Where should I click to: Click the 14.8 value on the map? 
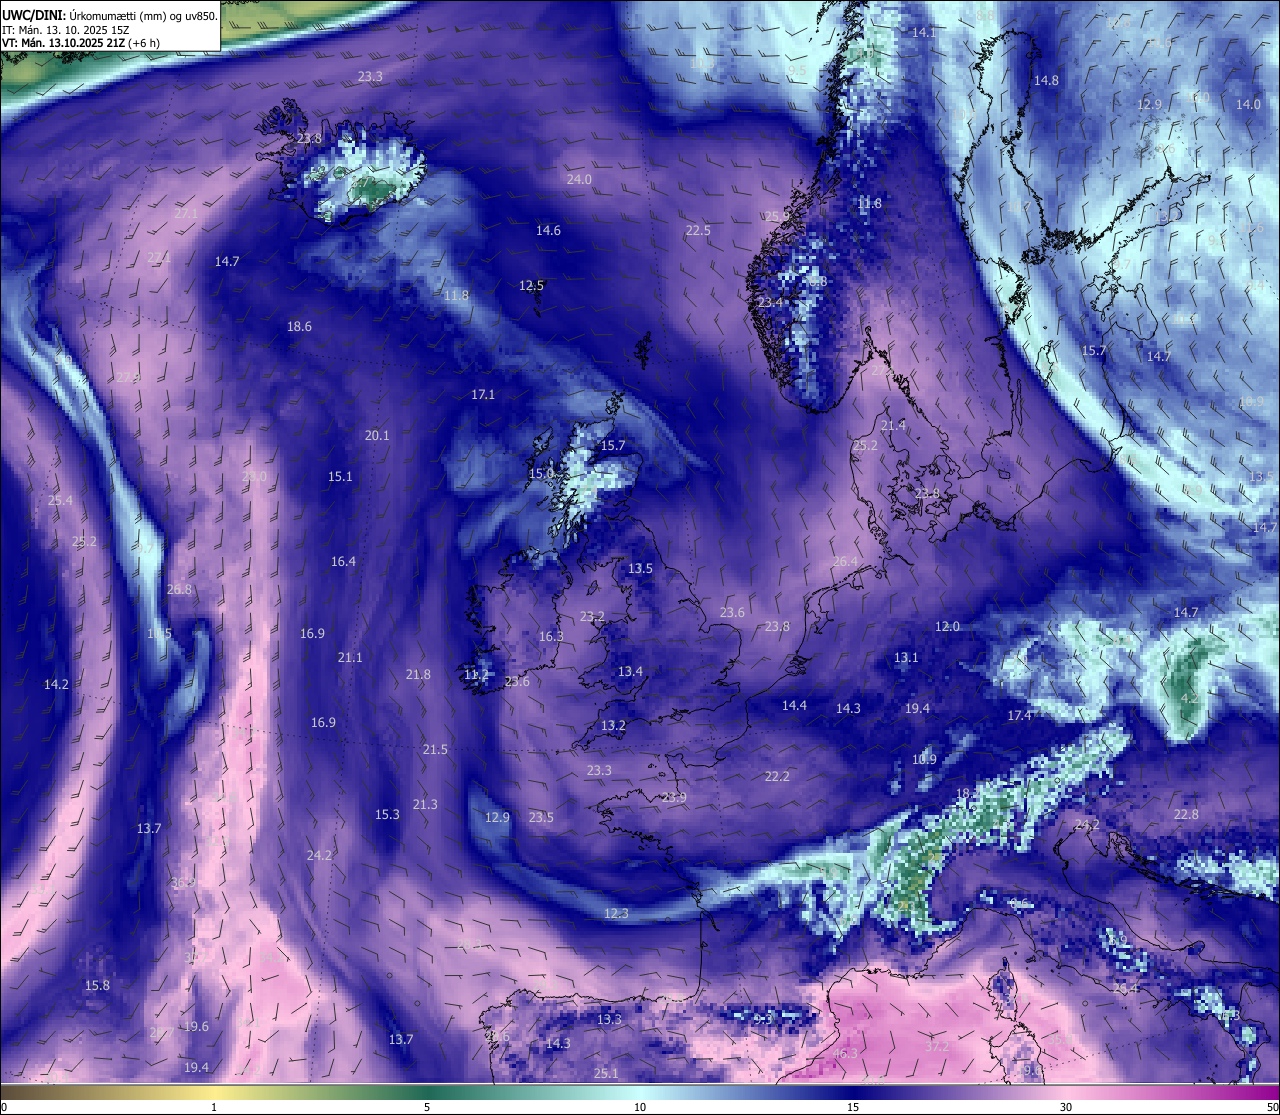(x=1046, y=80)
